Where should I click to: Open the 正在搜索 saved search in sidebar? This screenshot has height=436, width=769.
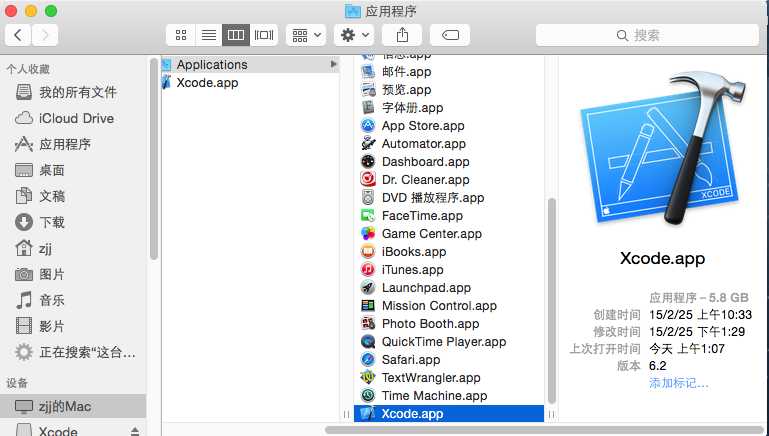pos(74,352)
